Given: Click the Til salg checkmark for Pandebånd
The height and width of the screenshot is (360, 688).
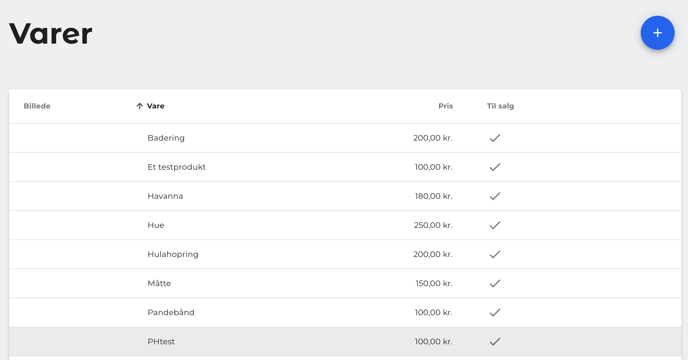Looking at the screenshot, I should point(495,313).
